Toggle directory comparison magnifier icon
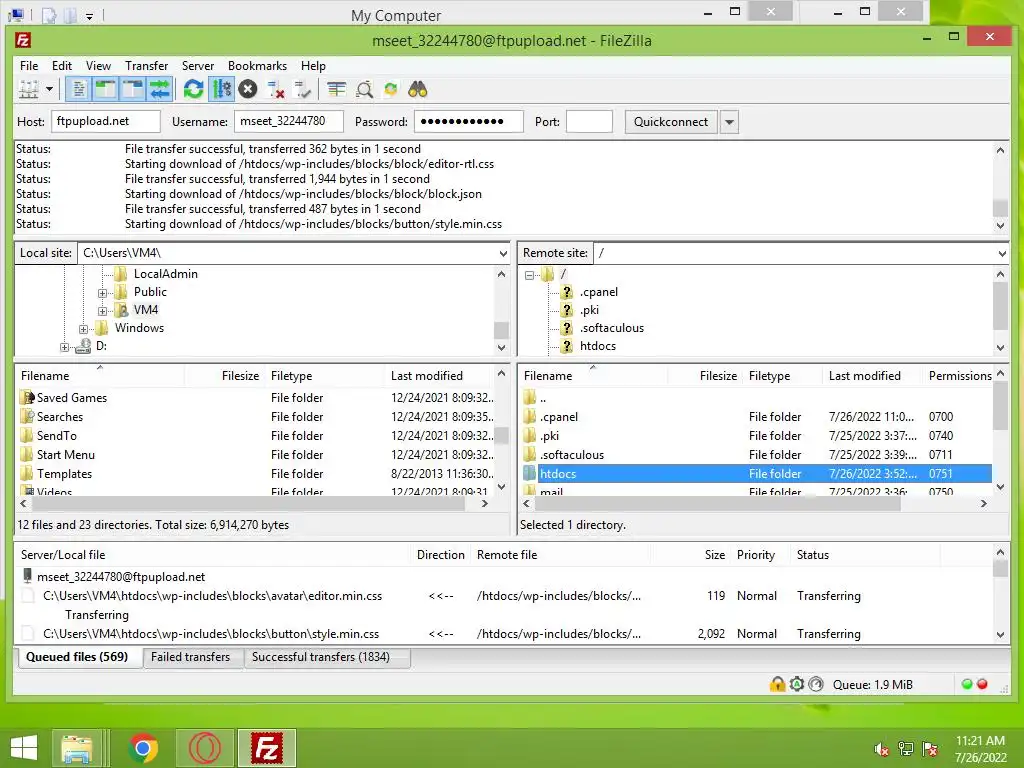The image size is (1024, 768). pyautogui.click(x=364, y=89)
